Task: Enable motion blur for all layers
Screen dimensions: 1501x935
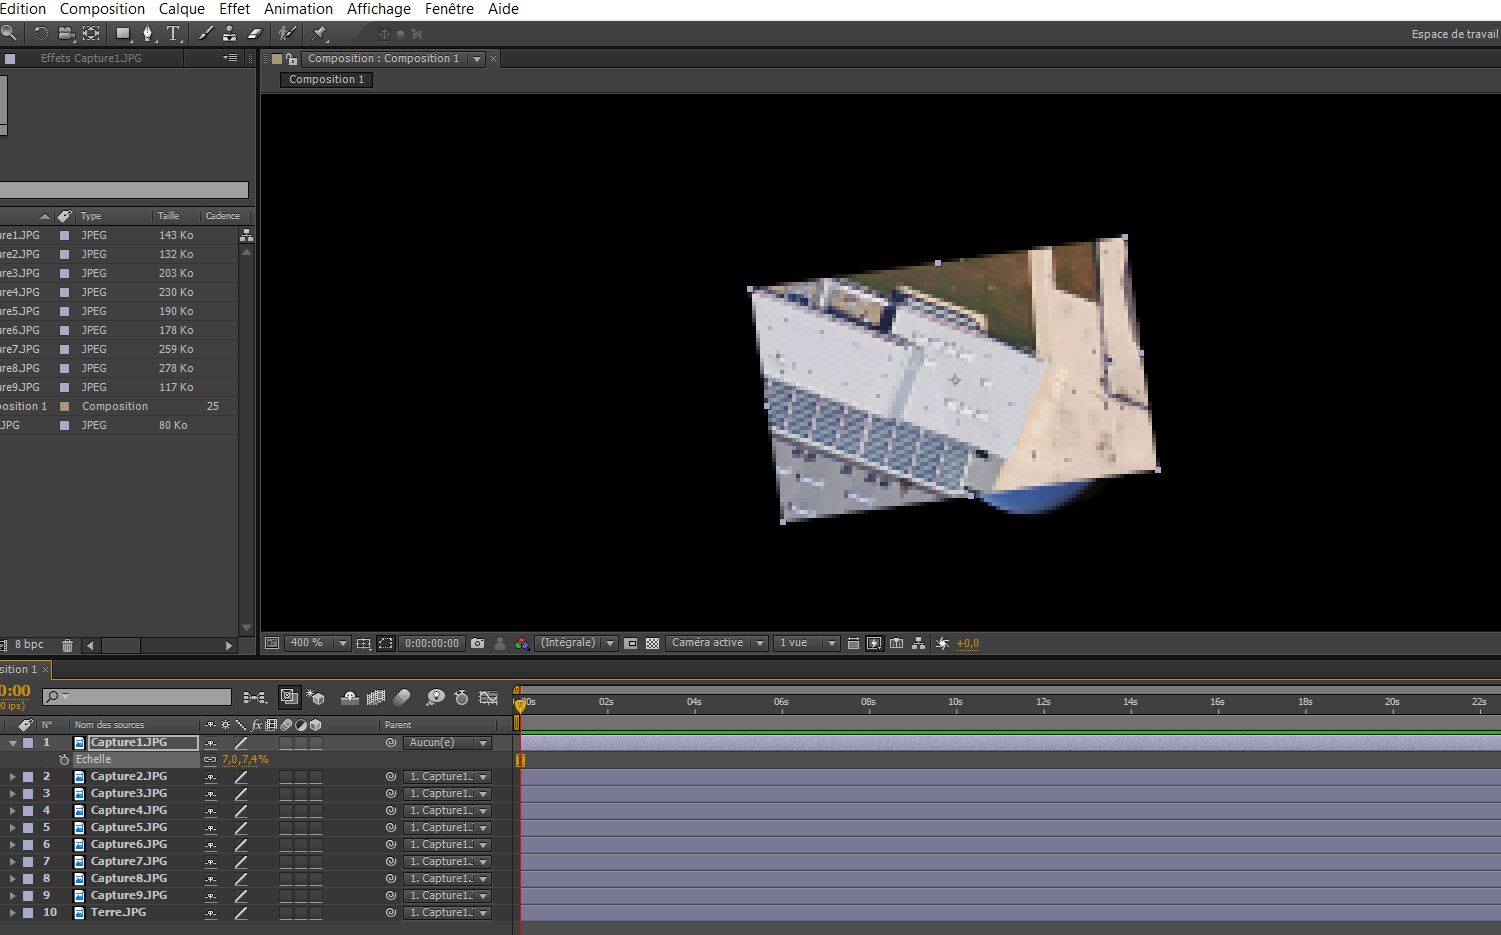Action: pos(402,697)
